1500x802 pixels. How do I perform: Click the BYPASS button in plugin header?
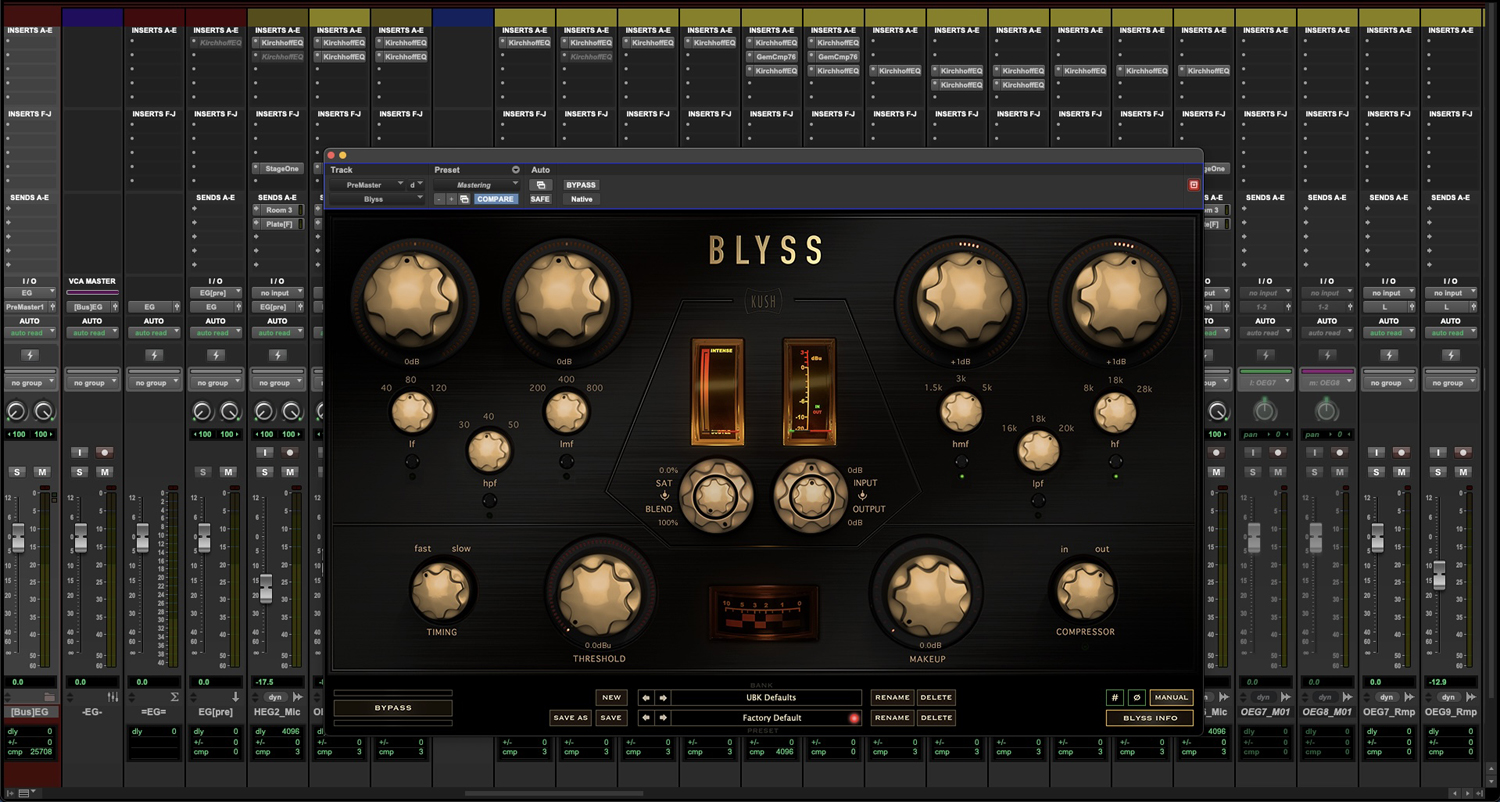[581, 185]
